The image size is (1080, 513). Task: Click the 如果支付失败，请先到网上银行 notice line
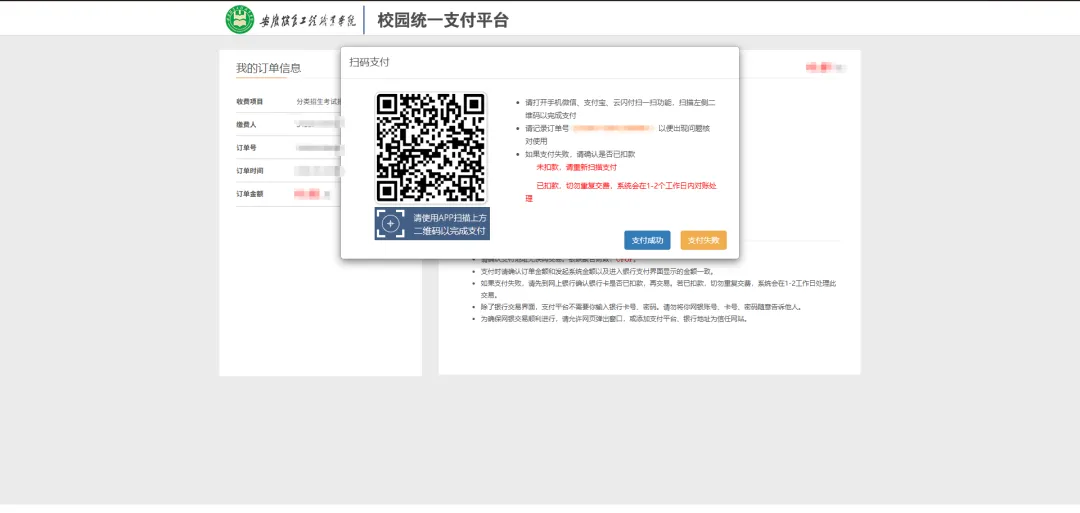coord(658,289)
